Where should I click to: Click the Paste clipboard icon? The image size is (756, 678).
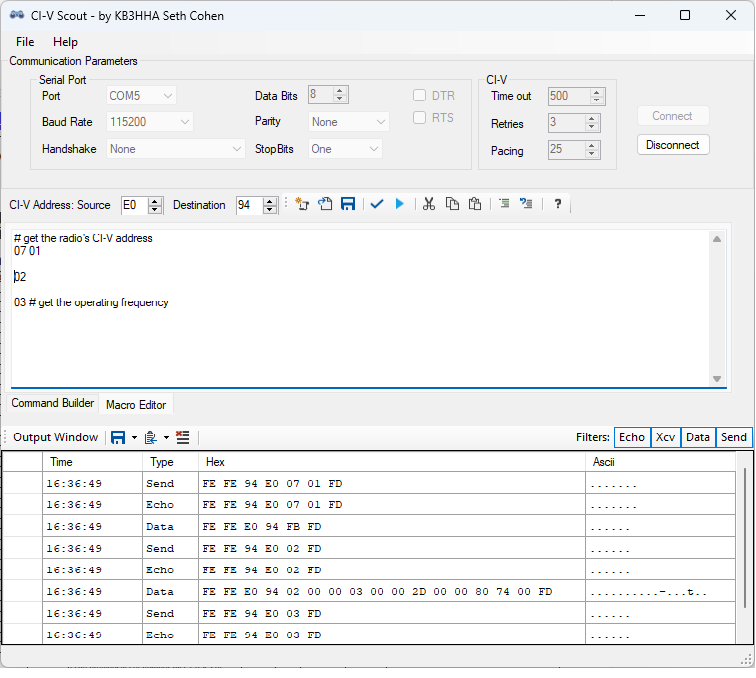(x=475, y=204)
